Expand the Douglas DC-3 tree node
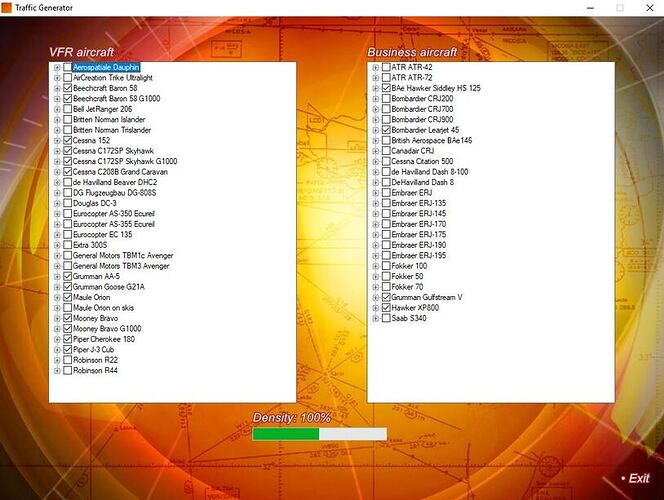Screen dimensions: 664x500 click(57, 203)
